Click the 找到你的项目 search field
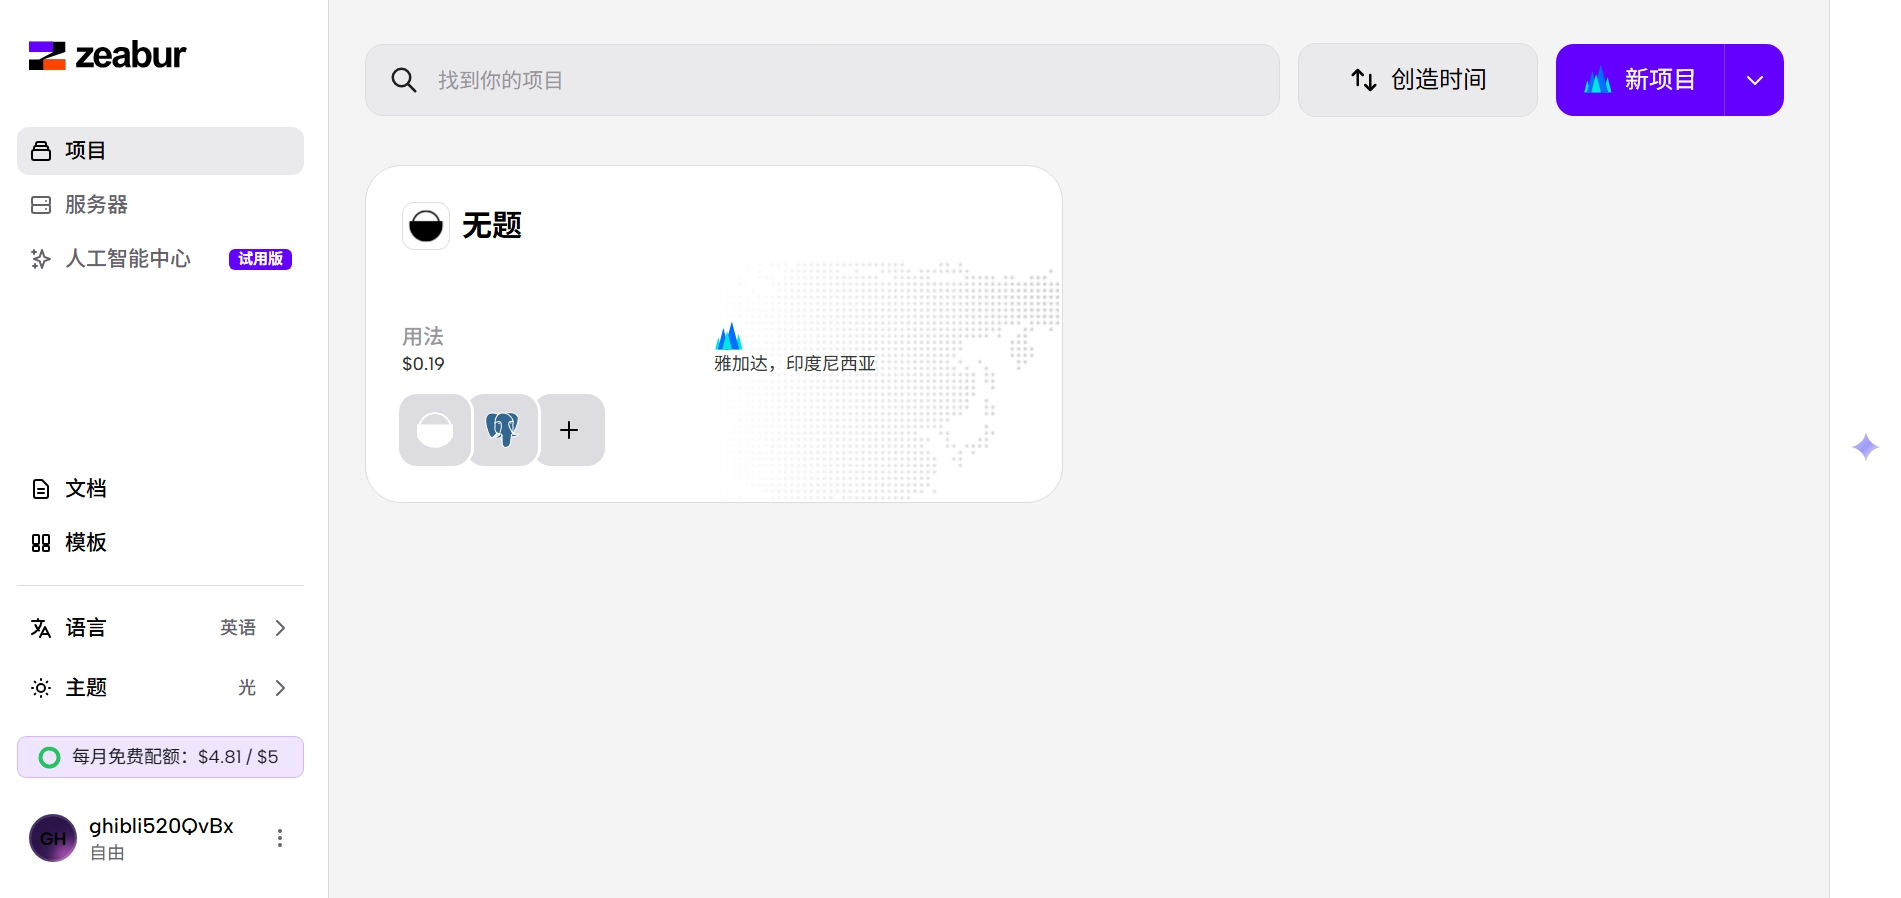This screenshot has width=1901, height=898. point(850,80)
